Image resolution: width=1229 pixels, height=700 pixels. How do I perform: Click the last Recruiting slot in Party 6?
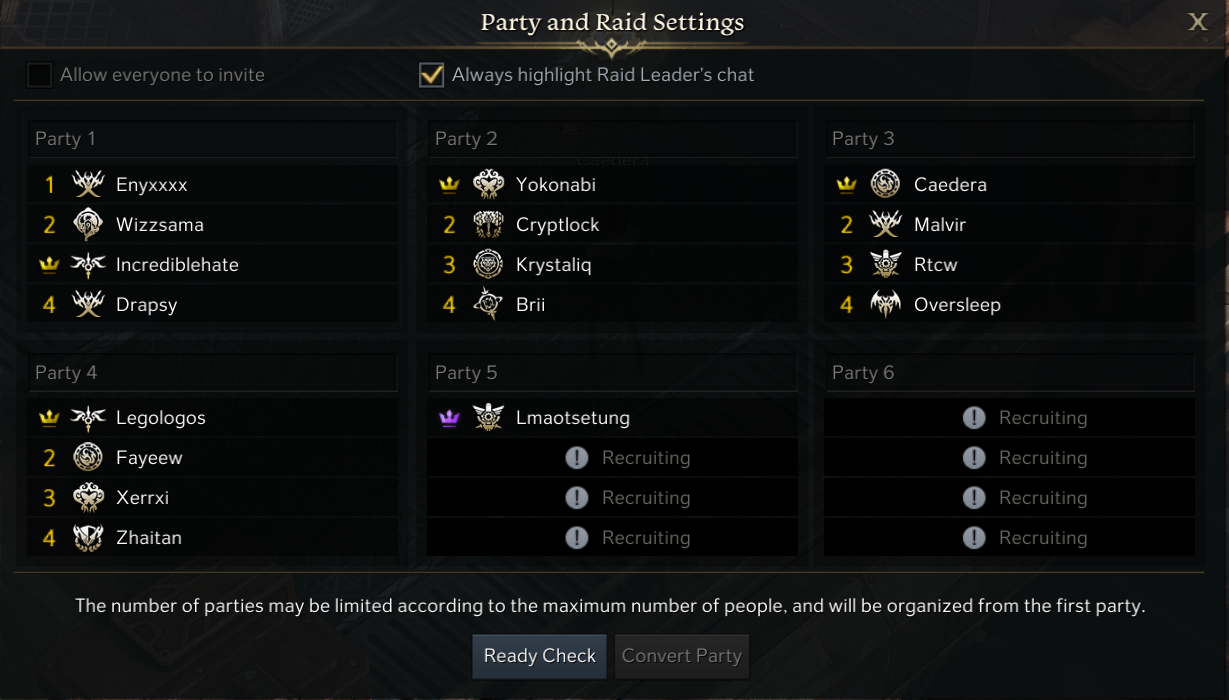(x=1009, y=538)
